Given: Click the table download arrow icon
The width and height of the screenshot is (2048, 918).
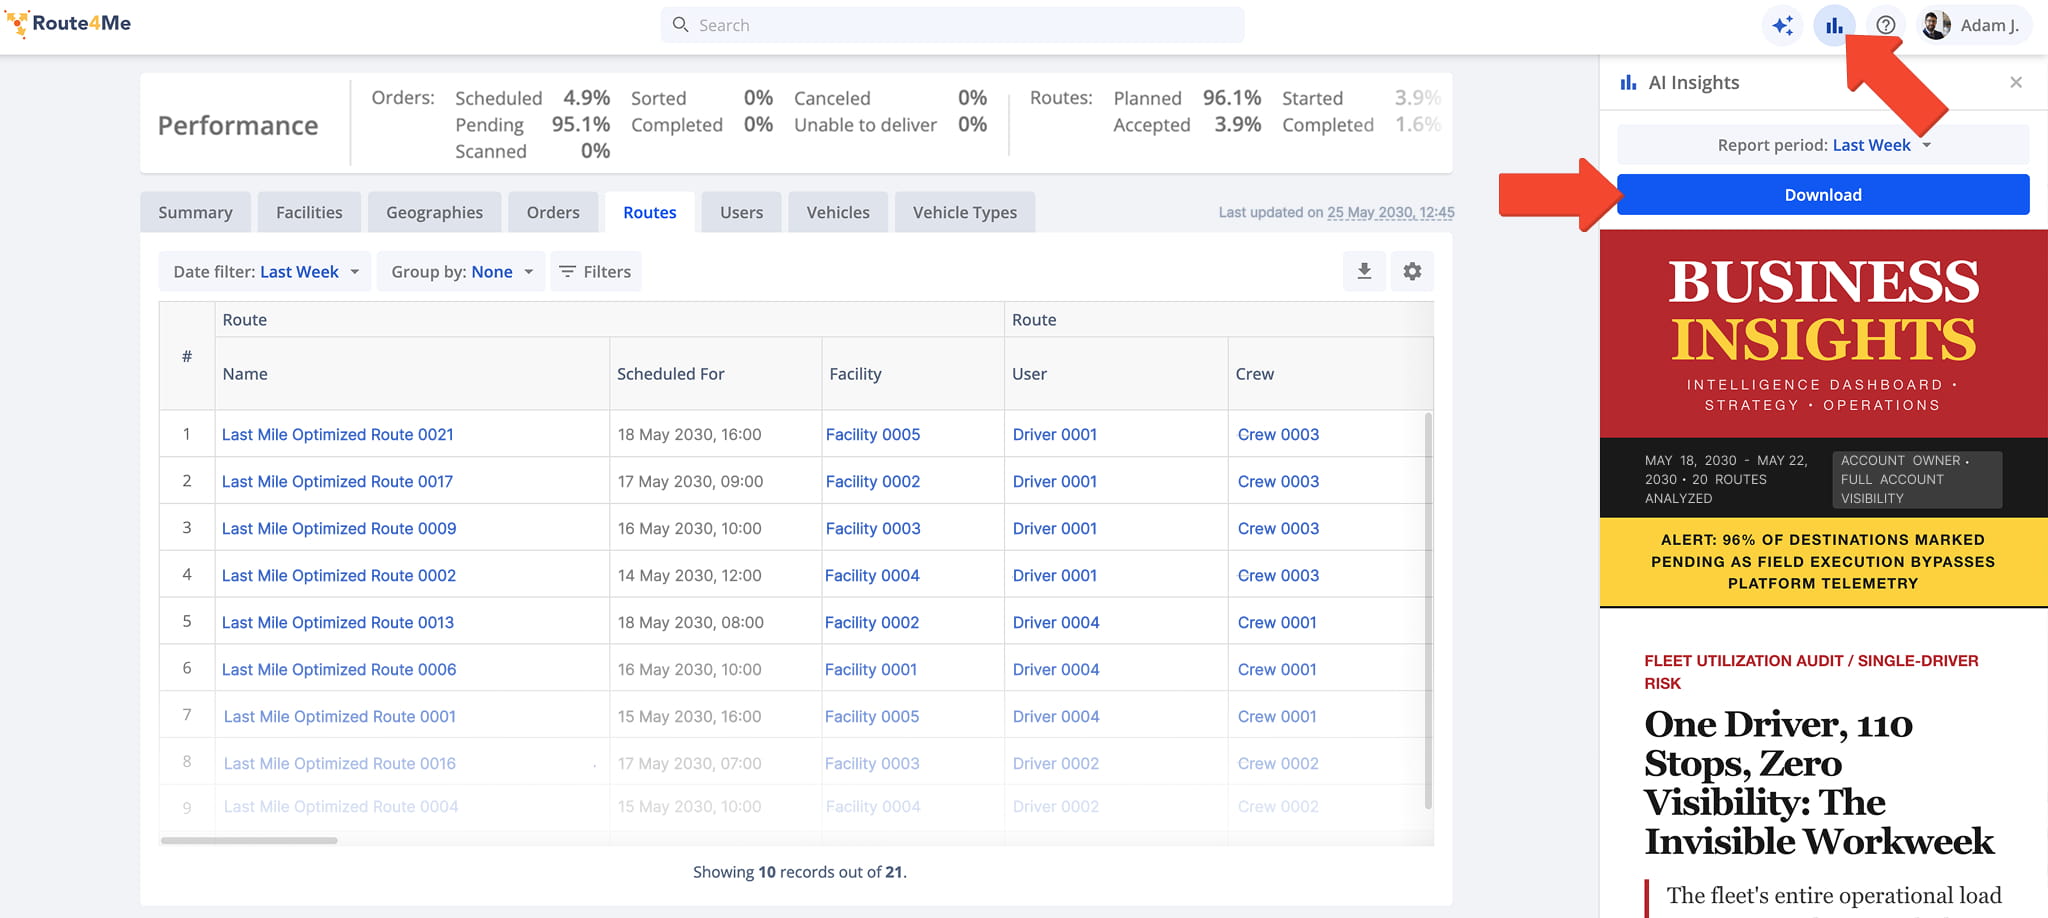Looking at the screenshot, I should 1364,271.
